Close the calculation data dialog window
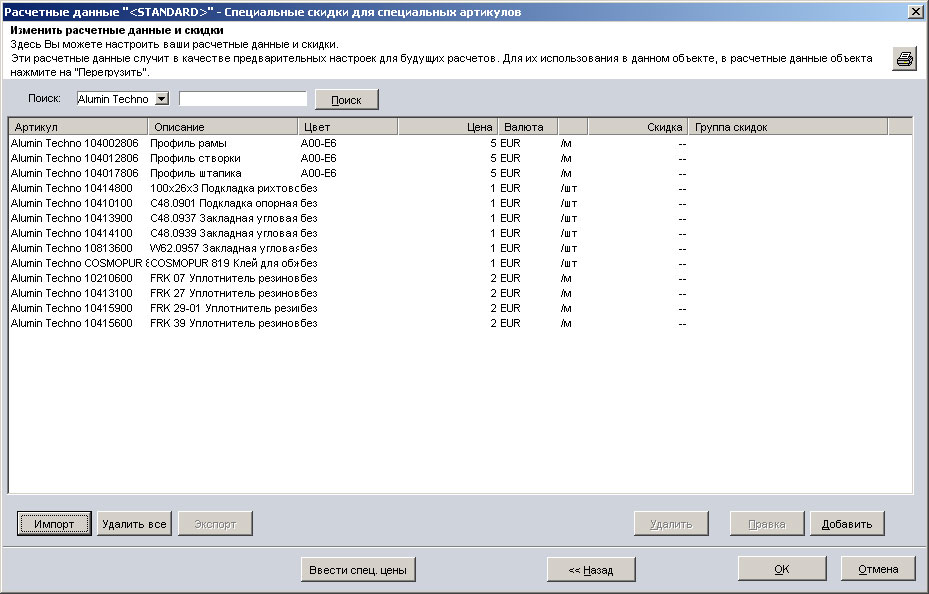The width and height of the screenshot is (929, 594). pos(915,11)
